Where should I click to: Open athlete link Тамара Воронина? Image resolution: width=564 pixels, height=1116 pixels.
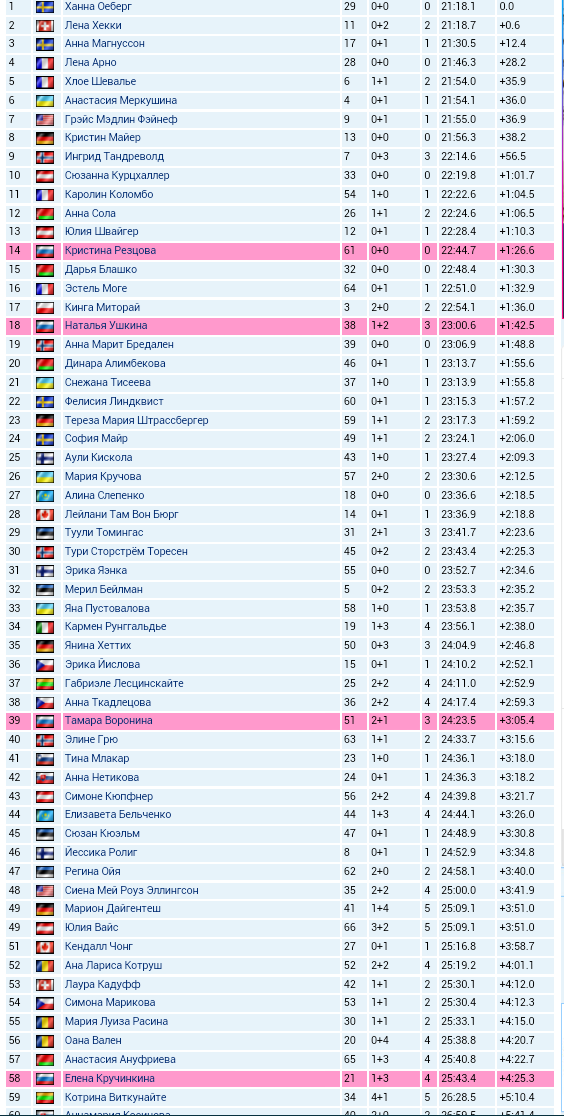pyautogui.click(x=108, y=720)
